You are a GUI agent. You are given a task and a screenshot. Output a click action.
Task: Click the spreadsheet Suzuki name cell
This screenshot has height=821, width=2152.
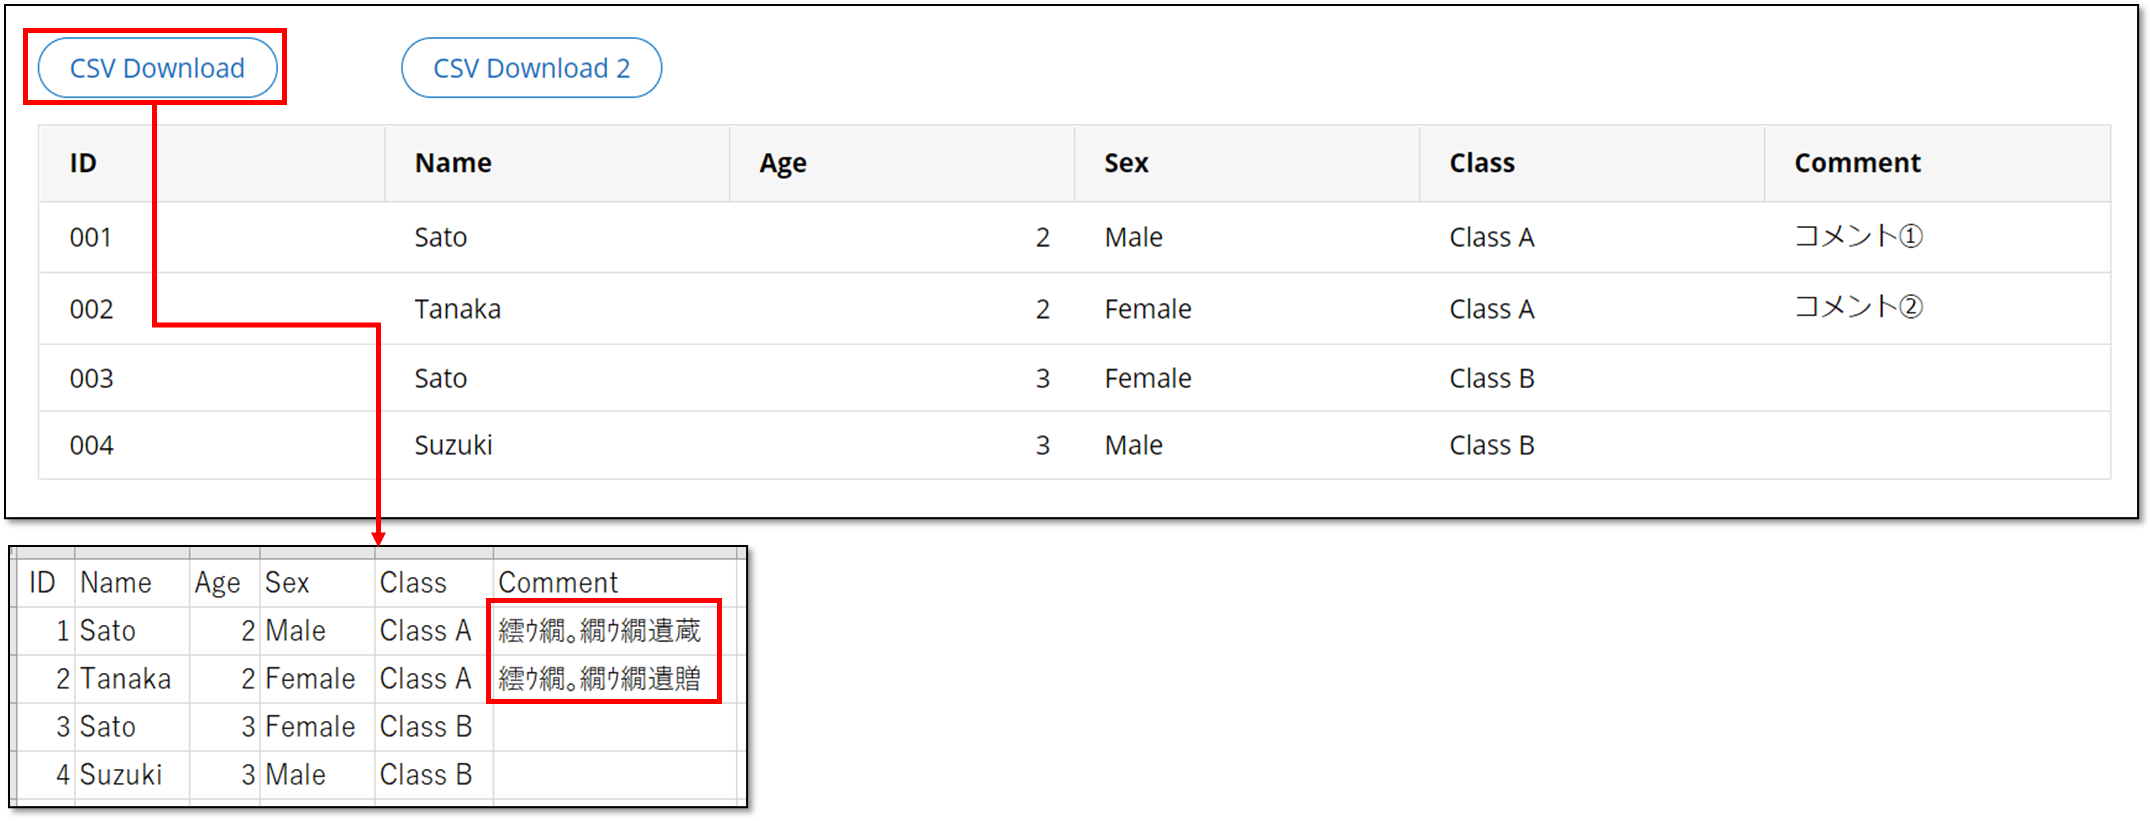point(121,775)
